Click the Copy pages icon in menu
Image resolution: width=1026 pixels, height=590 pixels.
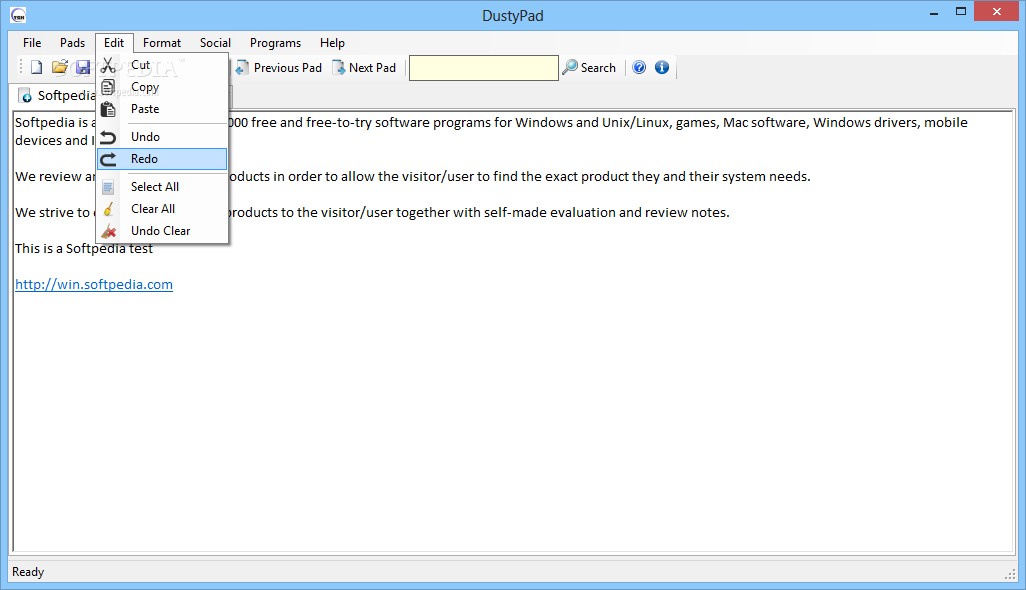pos(109,87)
